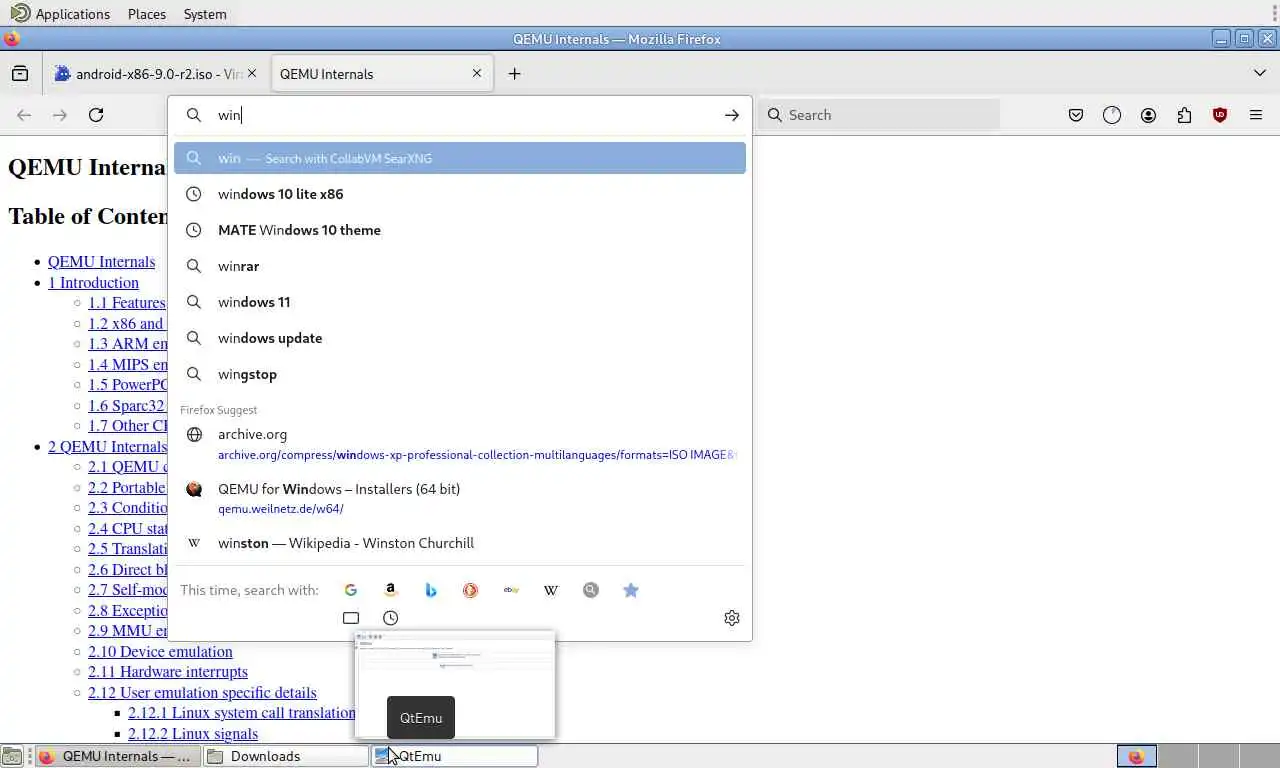The height and width of the screenshot is (768, 1280).
Task: Choose 'MATE Windows 10 theme' suggestion
Action: [x=460, y=230]
